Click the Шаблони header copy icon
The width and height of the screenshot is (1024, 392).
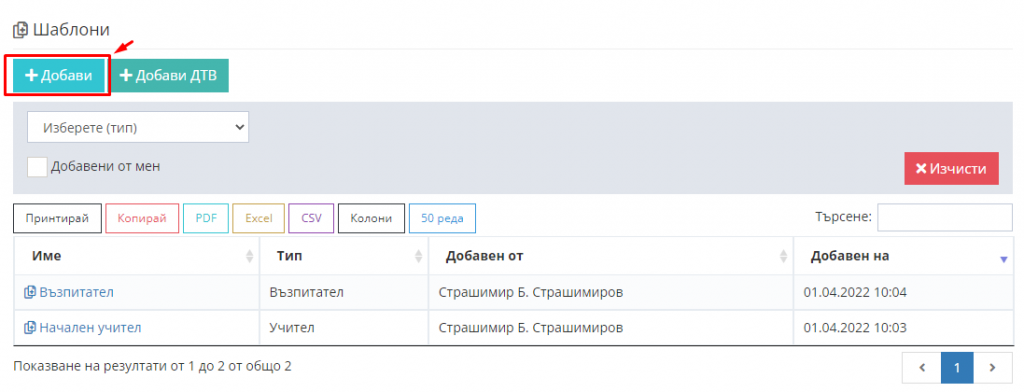click(x=20, y=30)
